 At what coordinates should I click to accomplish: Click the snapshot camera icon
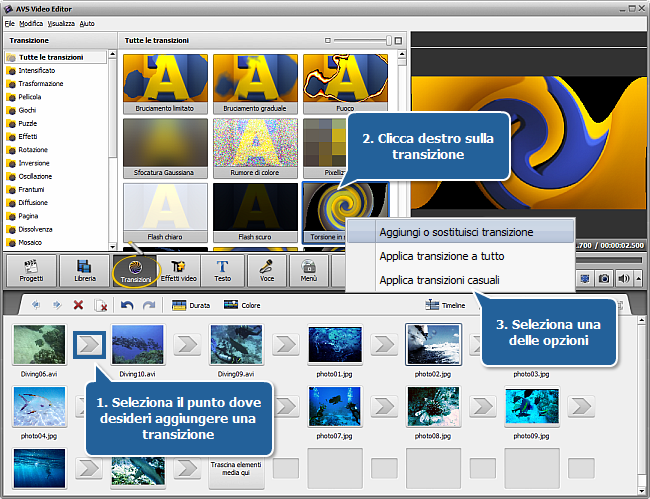coord(606,279)
